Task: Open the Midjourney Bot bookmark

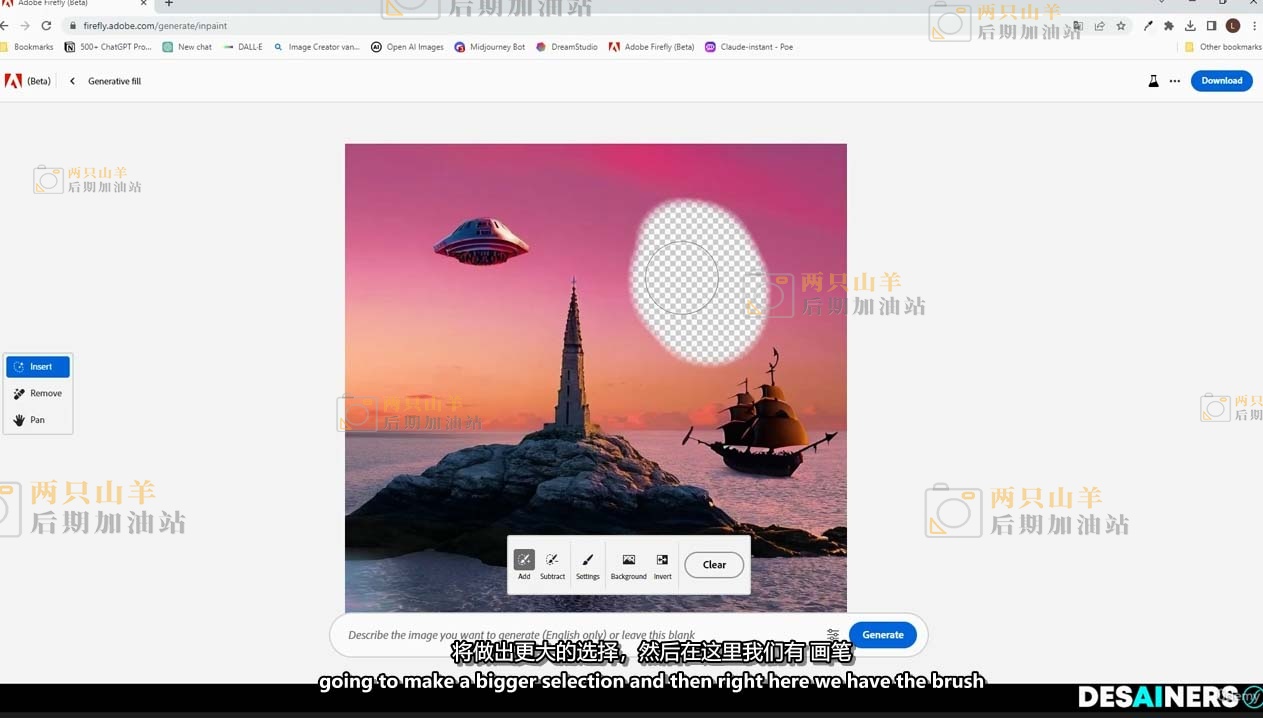Action: pos(490,47)
